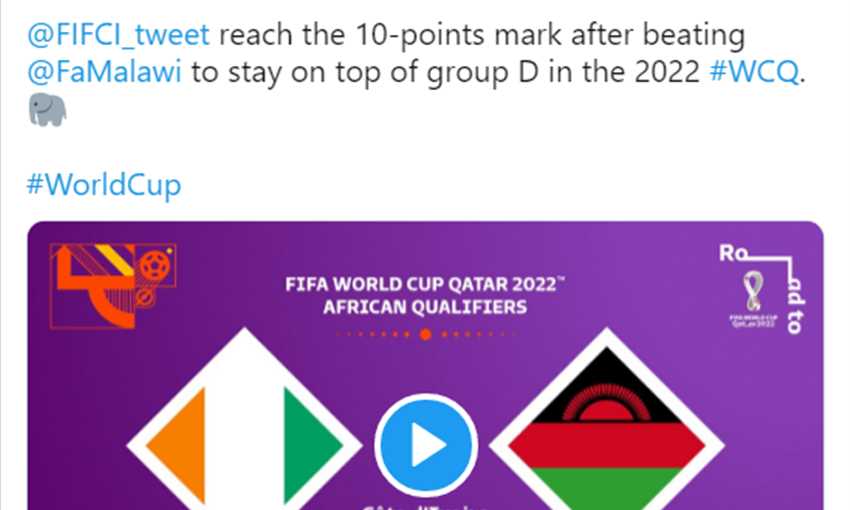Screen dimensions: 850x510
Task: Click the elephant emoji in tweet
Action: [x=48, y=111]
